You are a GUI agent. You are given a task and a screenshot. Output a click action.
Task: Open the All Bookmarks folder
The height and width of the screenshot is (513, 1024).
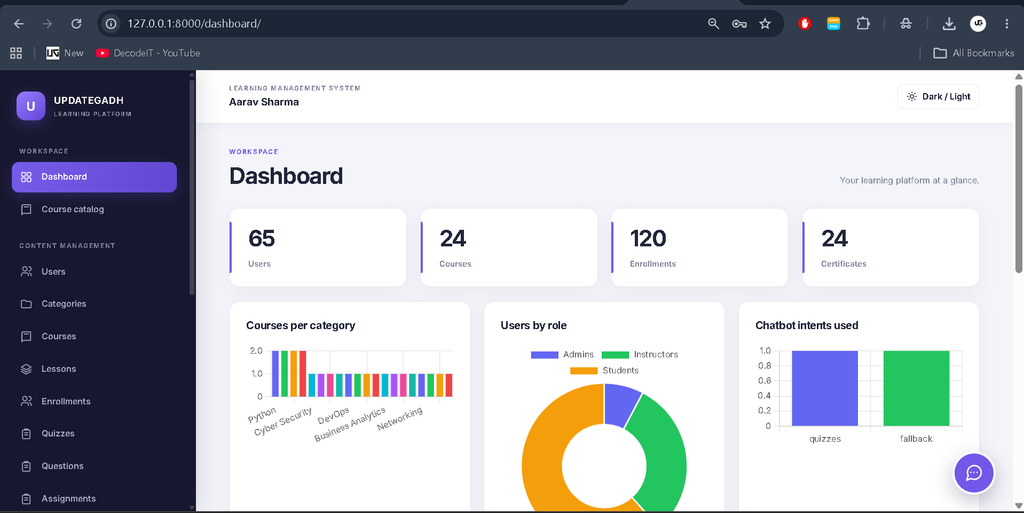(x=974, y=53)
